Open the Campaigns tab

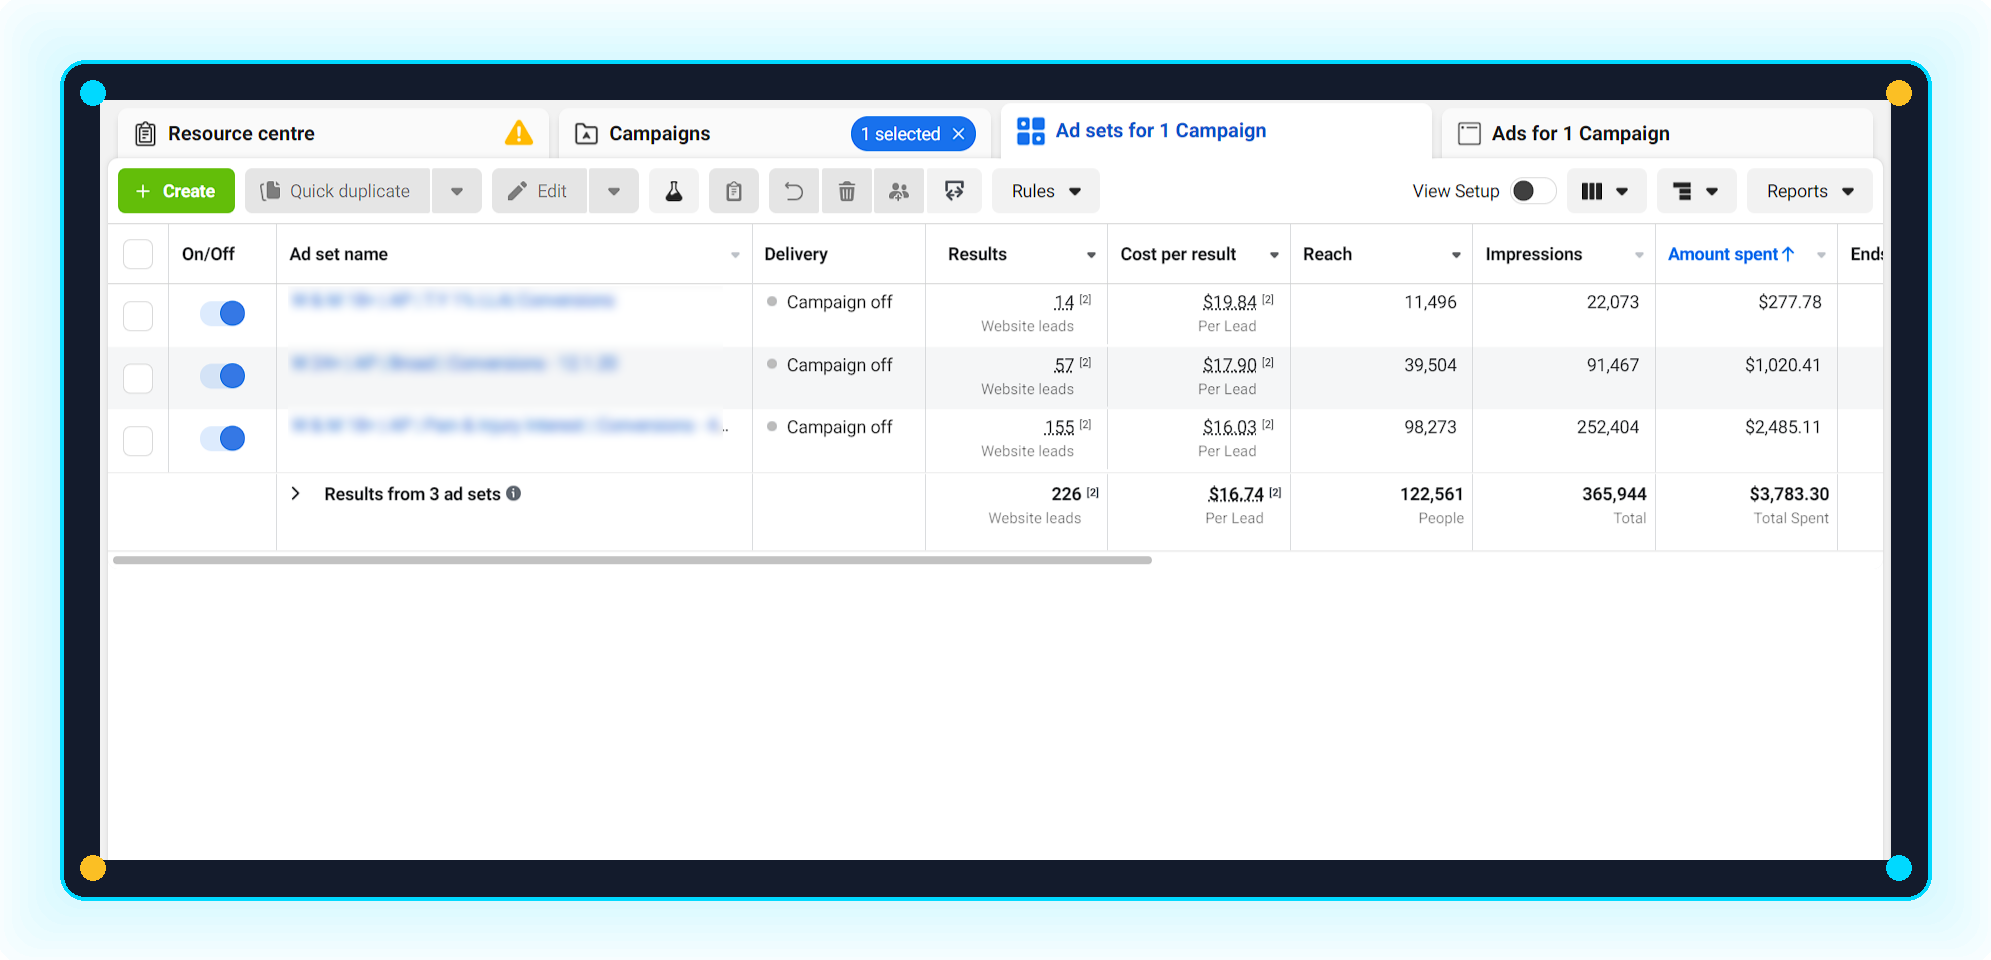tap(659, 134)
